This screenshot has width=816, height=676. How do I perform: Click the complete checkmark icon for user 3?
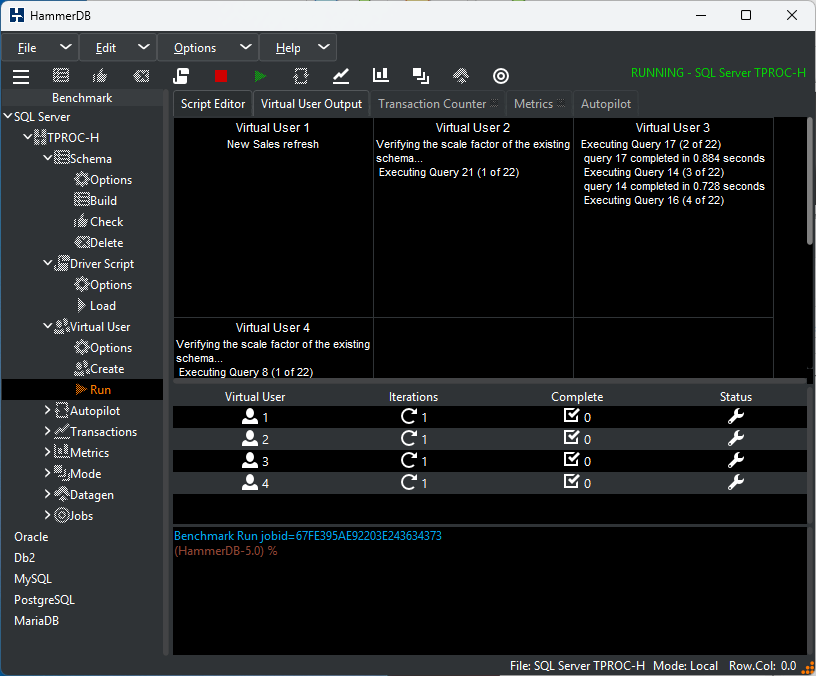[571, 459]
